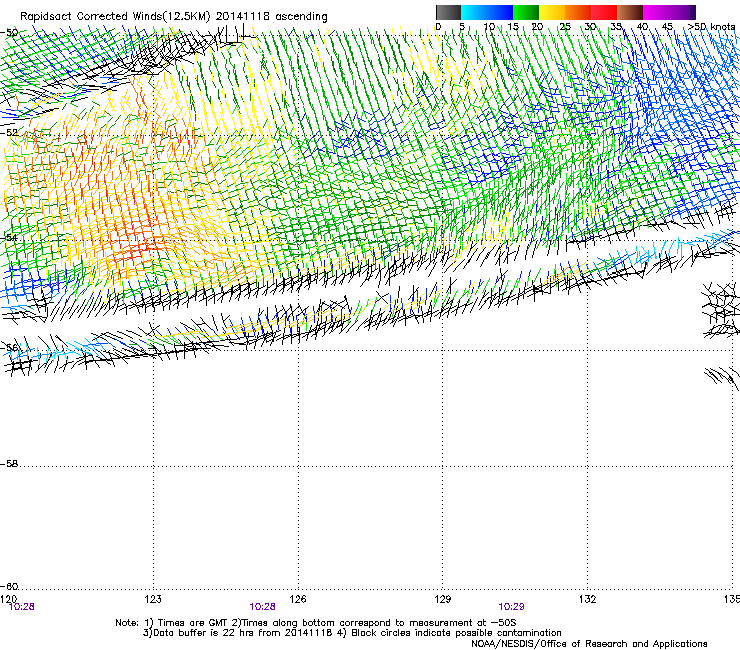Click the '132' longitude axis label
Viewport: 740px width, 650px height.
point(588,599)
